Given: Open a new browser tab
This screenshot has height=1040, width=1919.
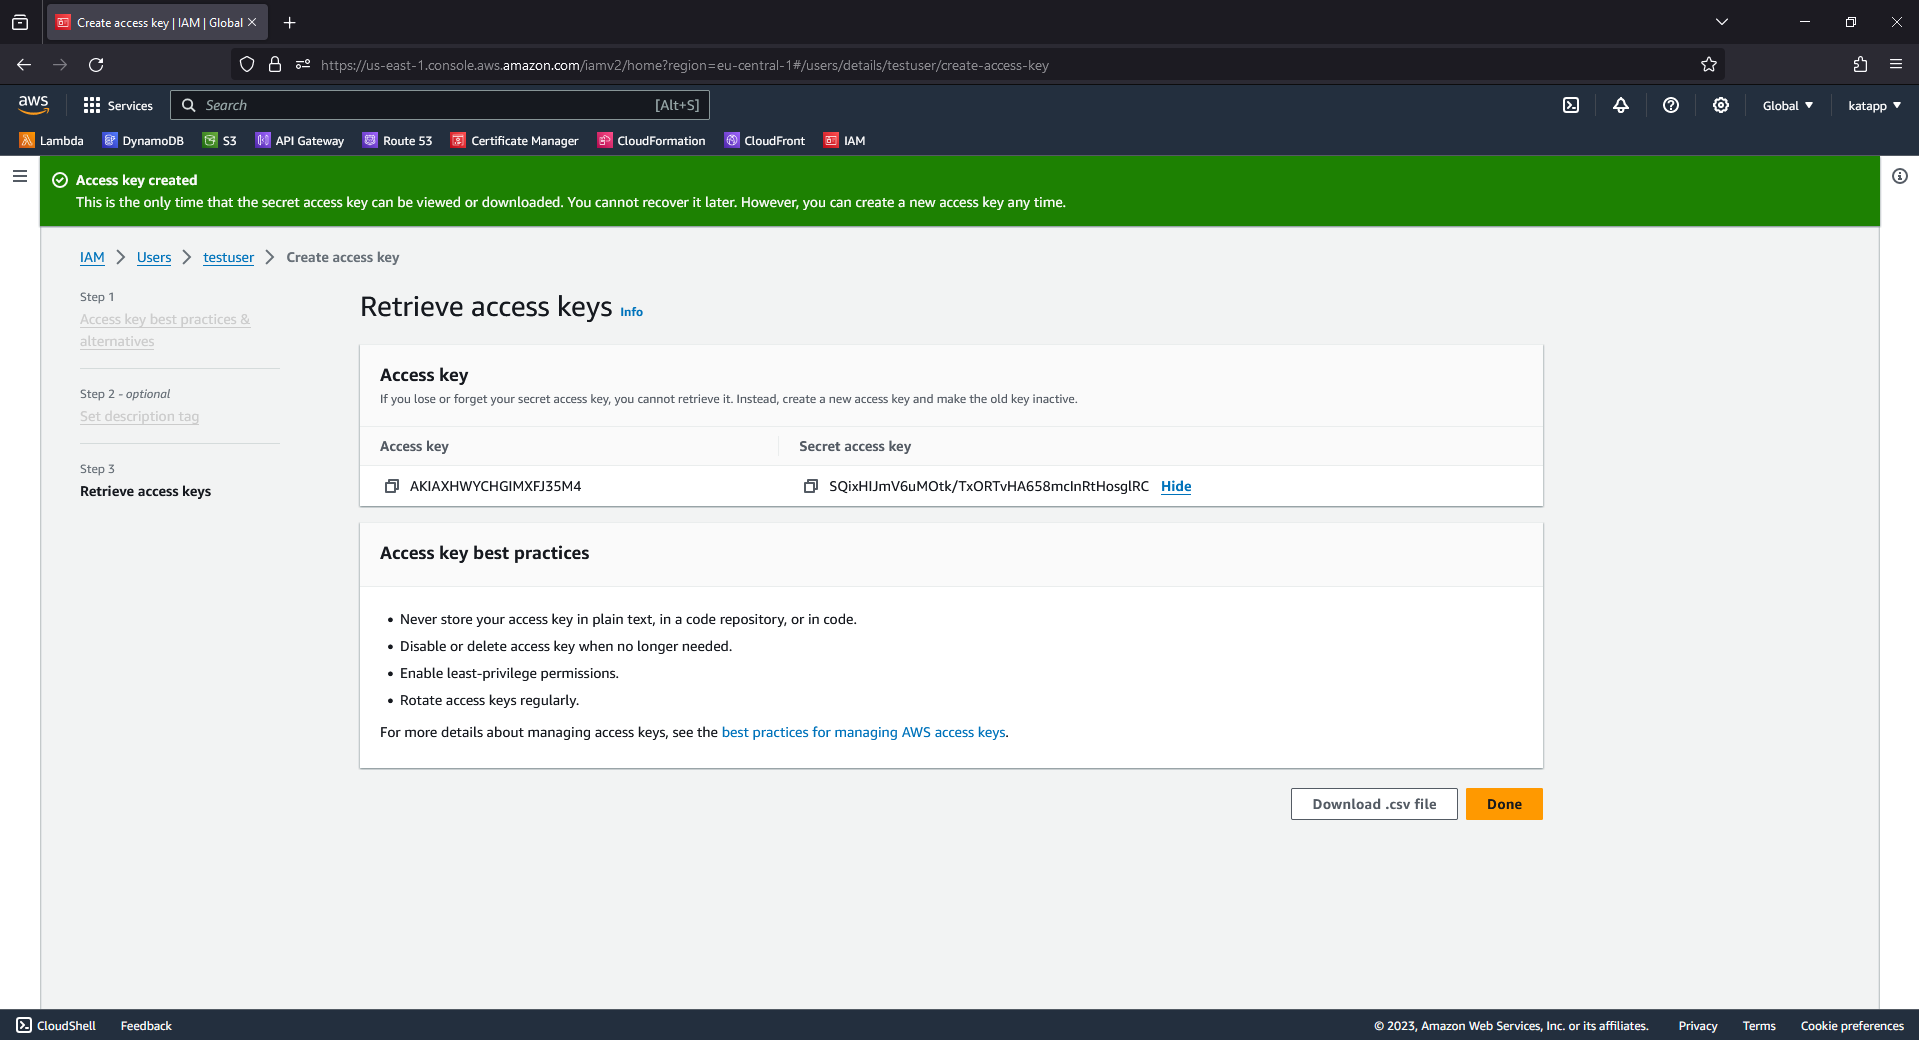Looking at the screenshot, I should tap(290, 22).
